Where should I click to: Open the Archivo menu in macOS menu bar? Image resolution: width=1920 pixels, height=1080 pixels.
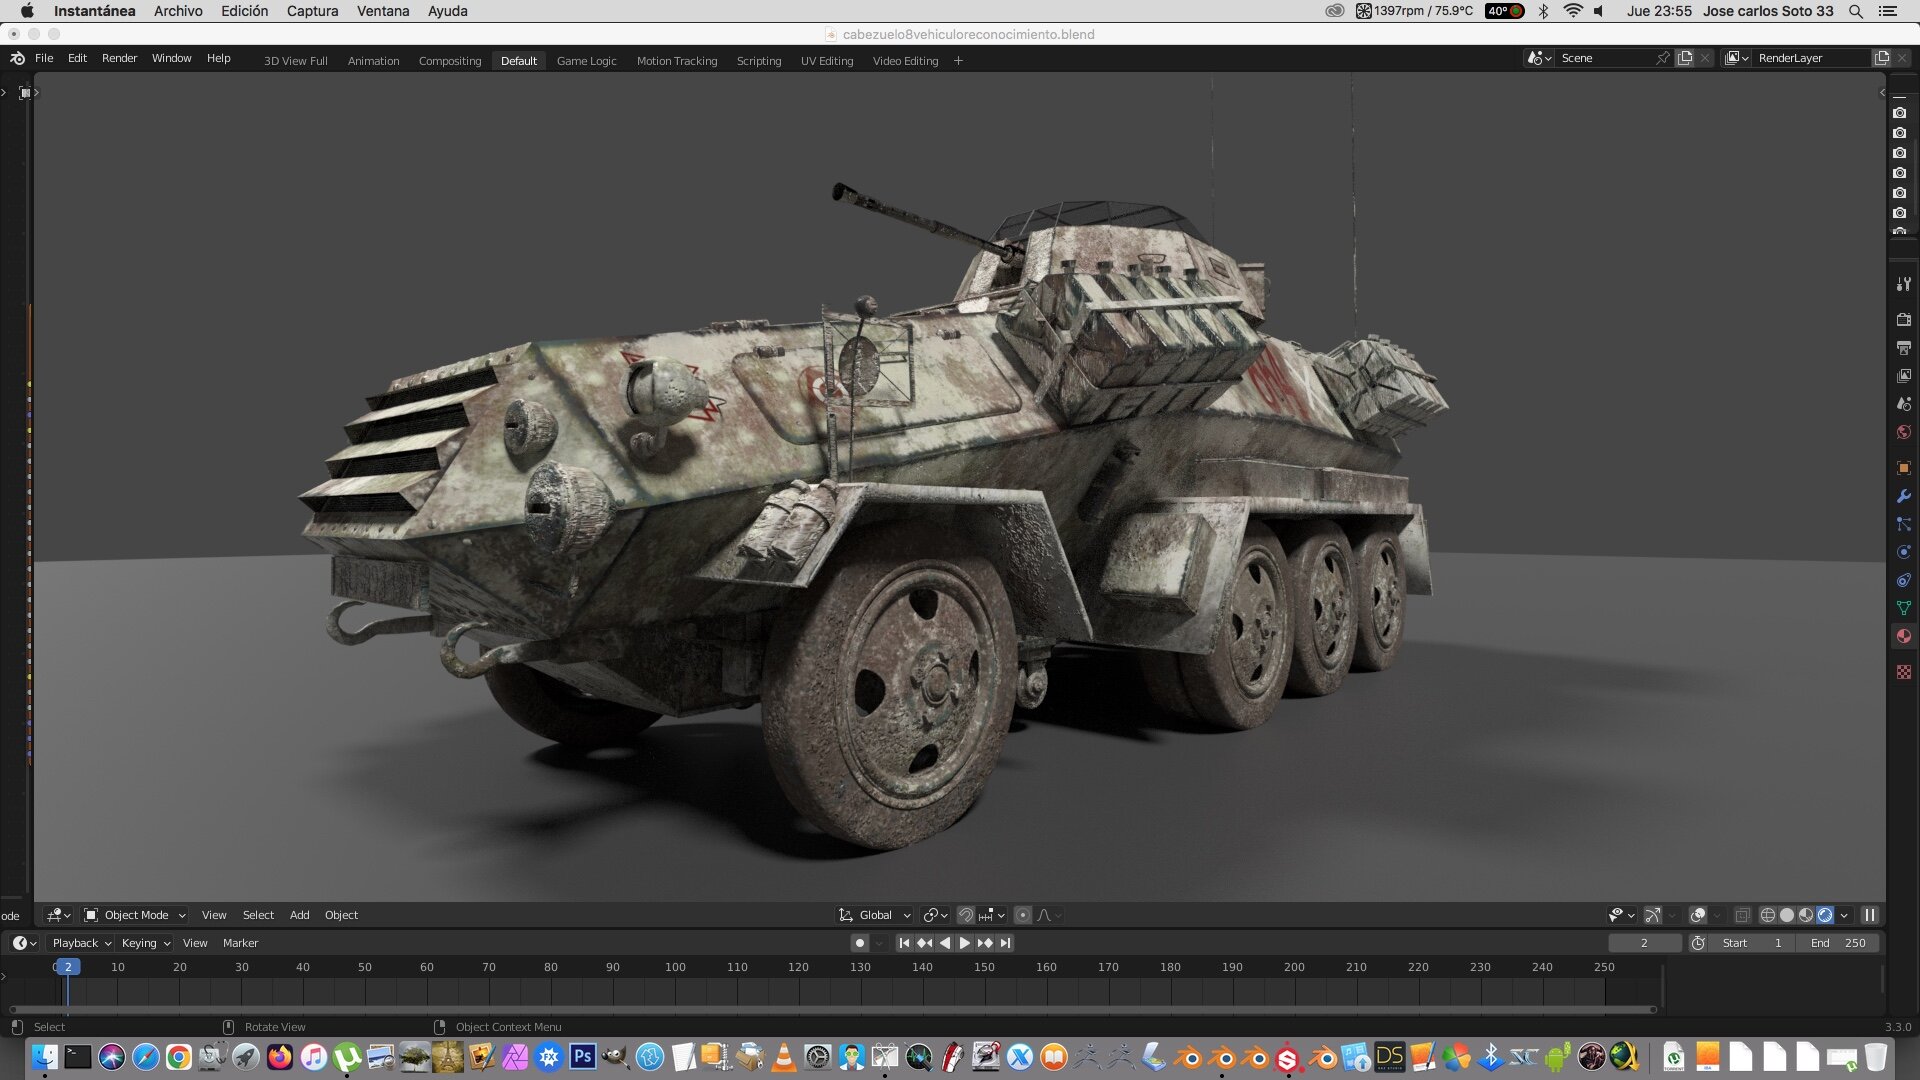pyautogui.click(x=178, y=11)
